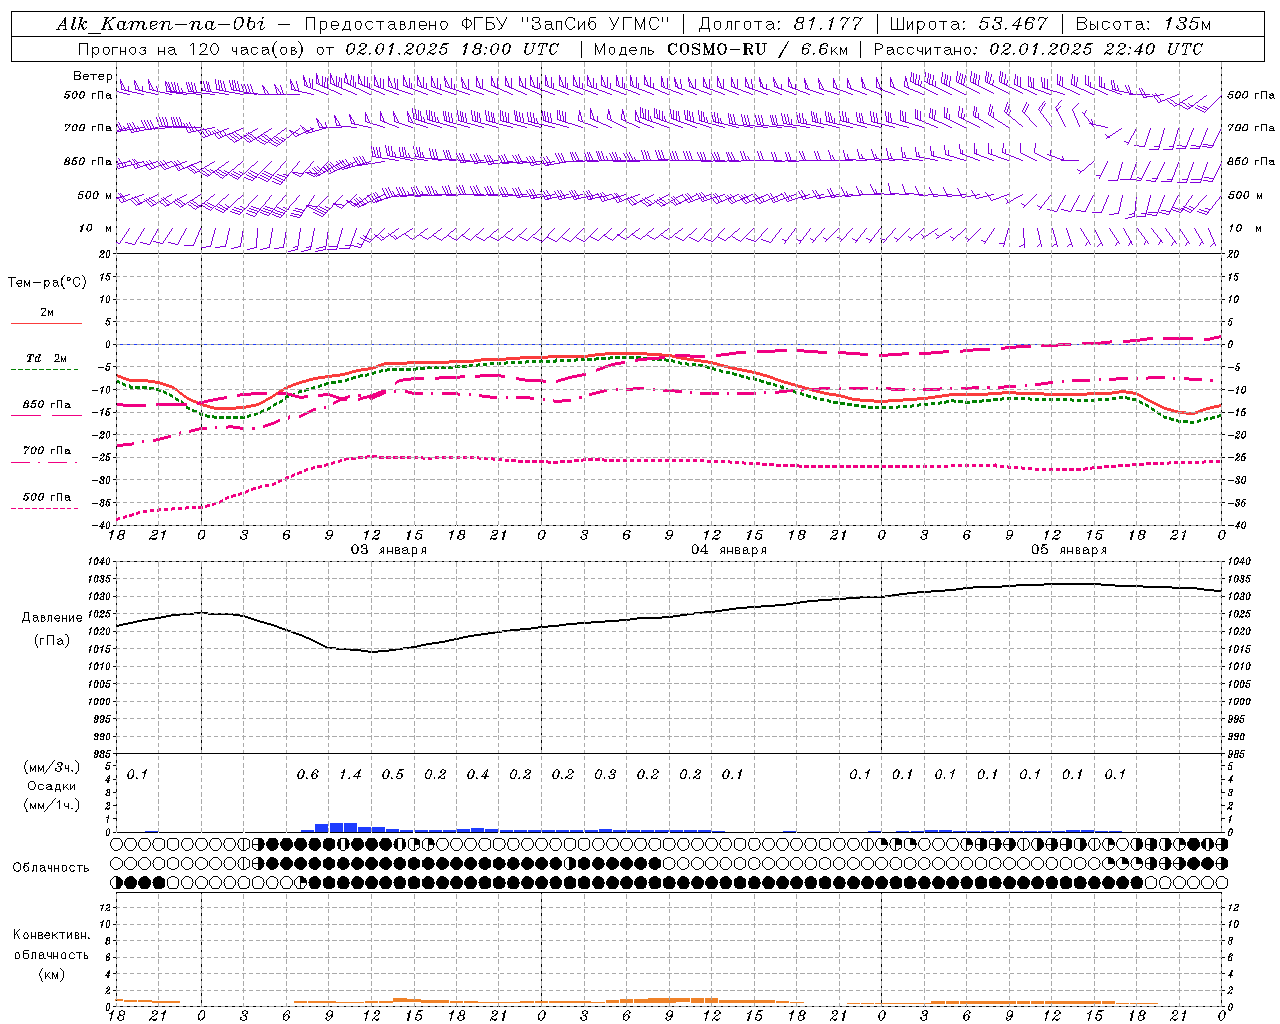1280x1024 pixels.
Task: Click the date label 04 января
Action: click(x=729, y=550)
